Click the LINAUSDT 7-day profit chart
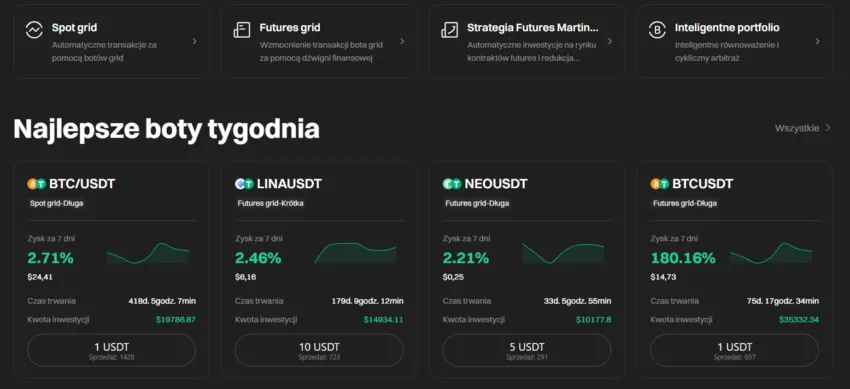850x389 pixels. tap(355, 253)
